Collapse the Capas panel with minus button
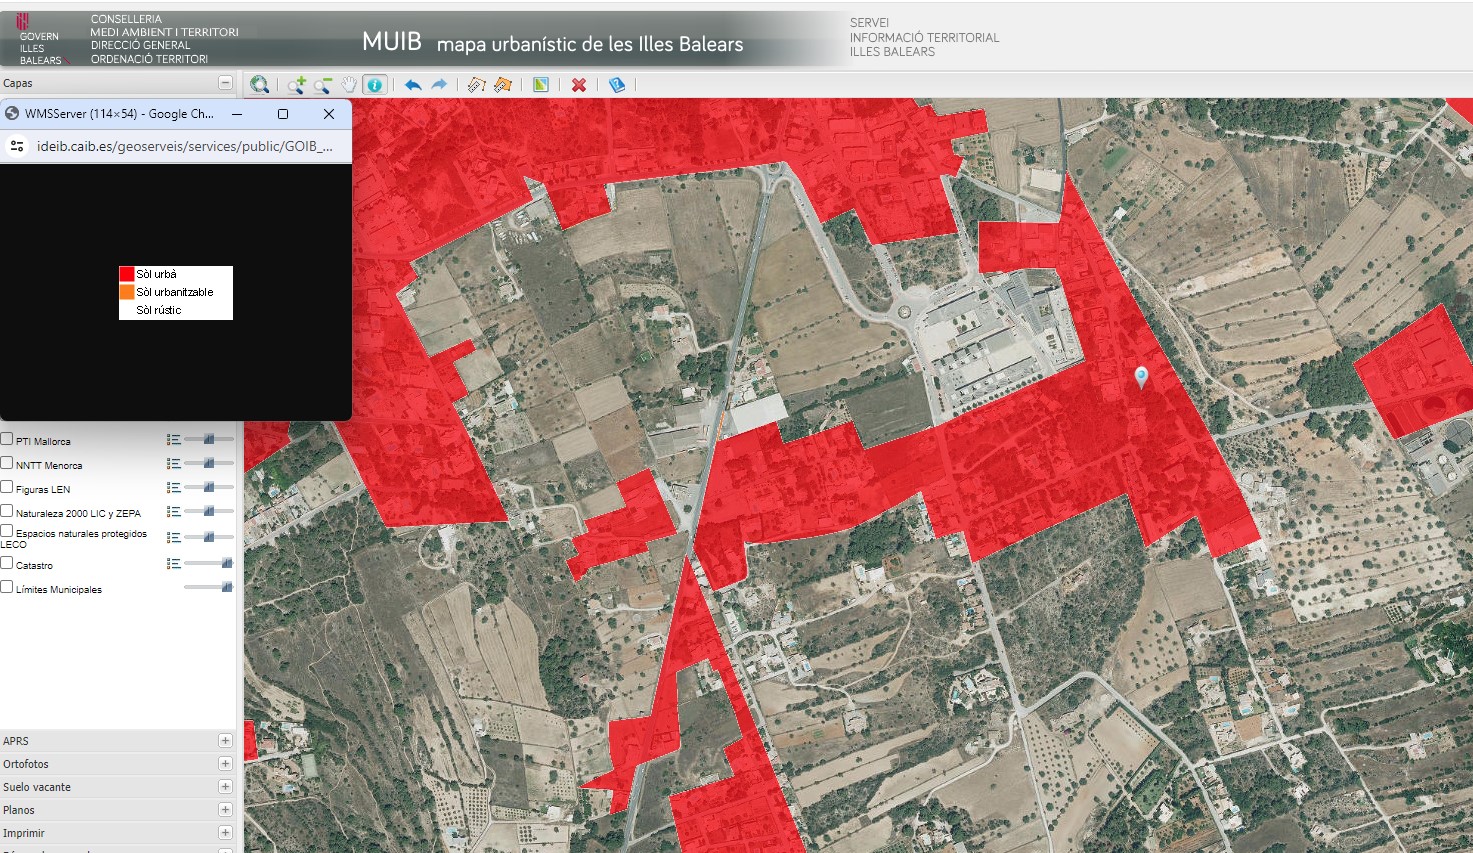The width and height of the screenshot is (1473, 853). tap(225, 83)
